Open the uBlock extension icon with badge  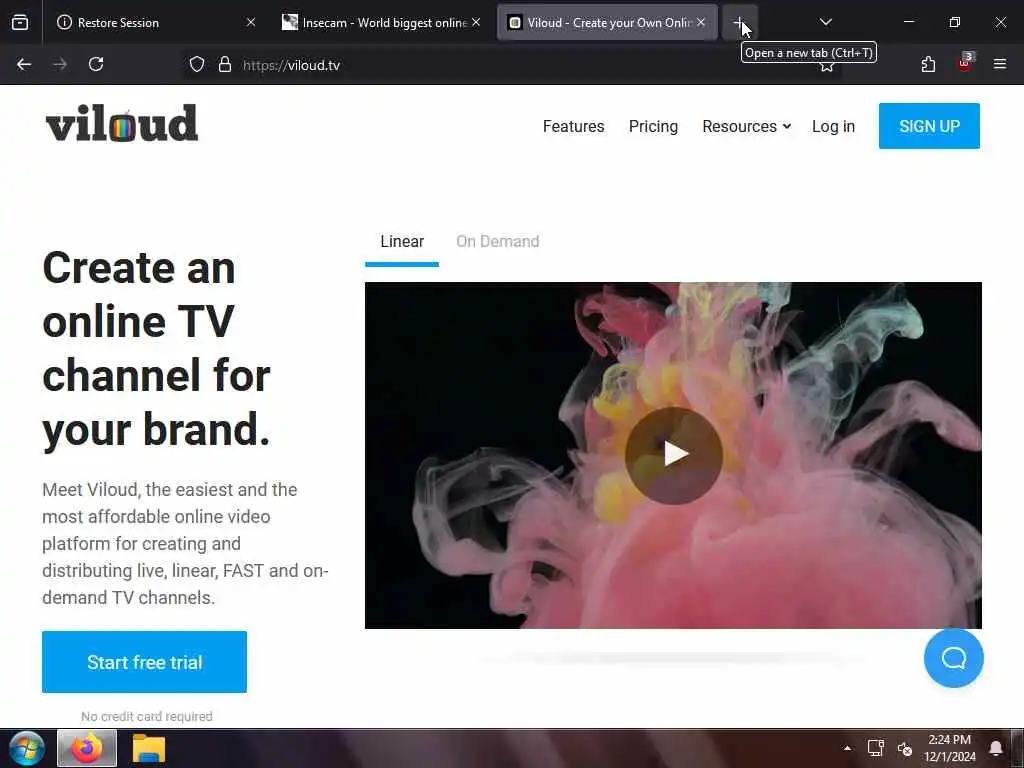pyautogui.click(x=965, y=63)
